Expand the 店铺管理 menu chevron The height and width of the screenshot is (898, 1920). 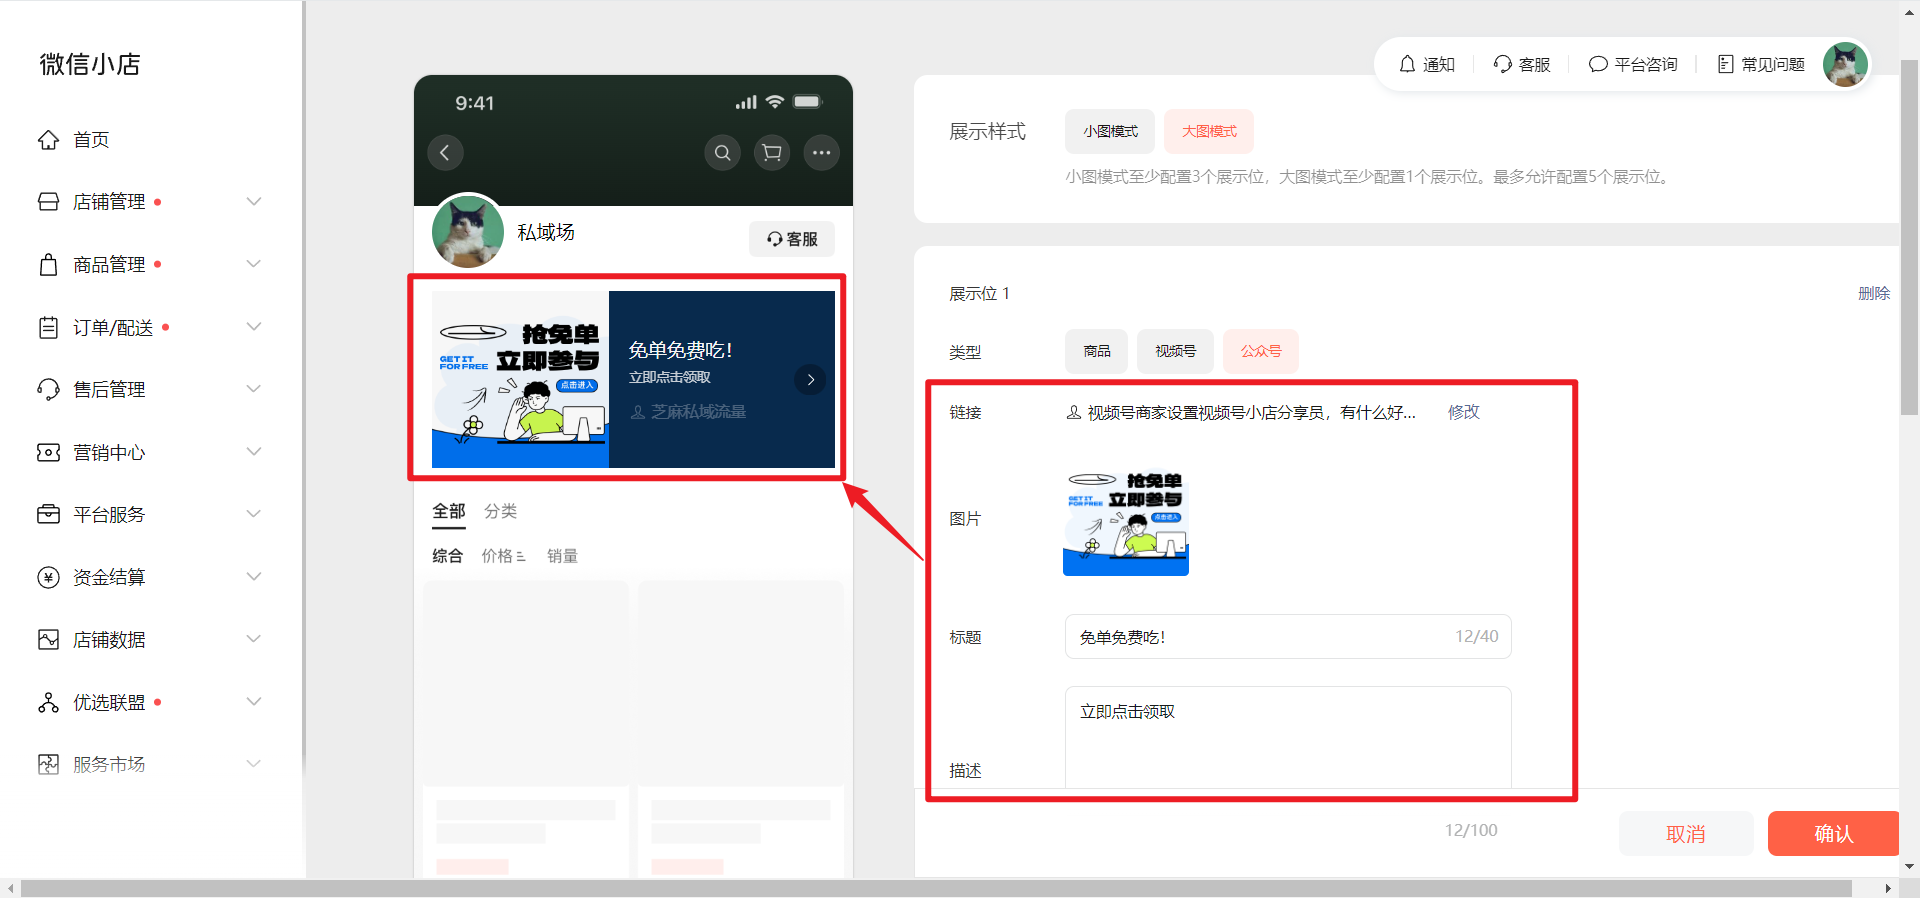(254, 202)
